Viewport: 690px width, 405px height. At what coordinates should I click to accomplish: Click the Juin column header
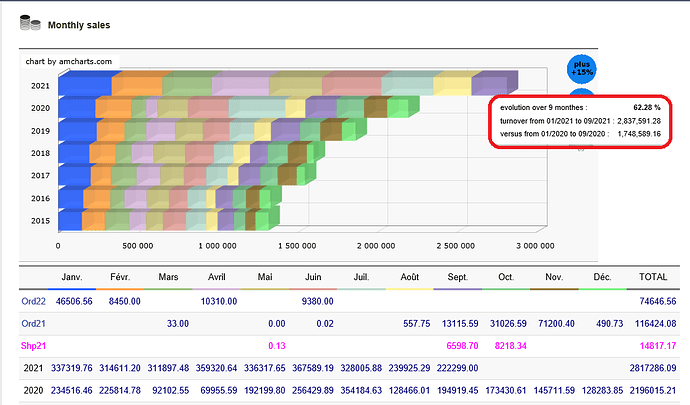pyautogui.click(x=313, y=277)
